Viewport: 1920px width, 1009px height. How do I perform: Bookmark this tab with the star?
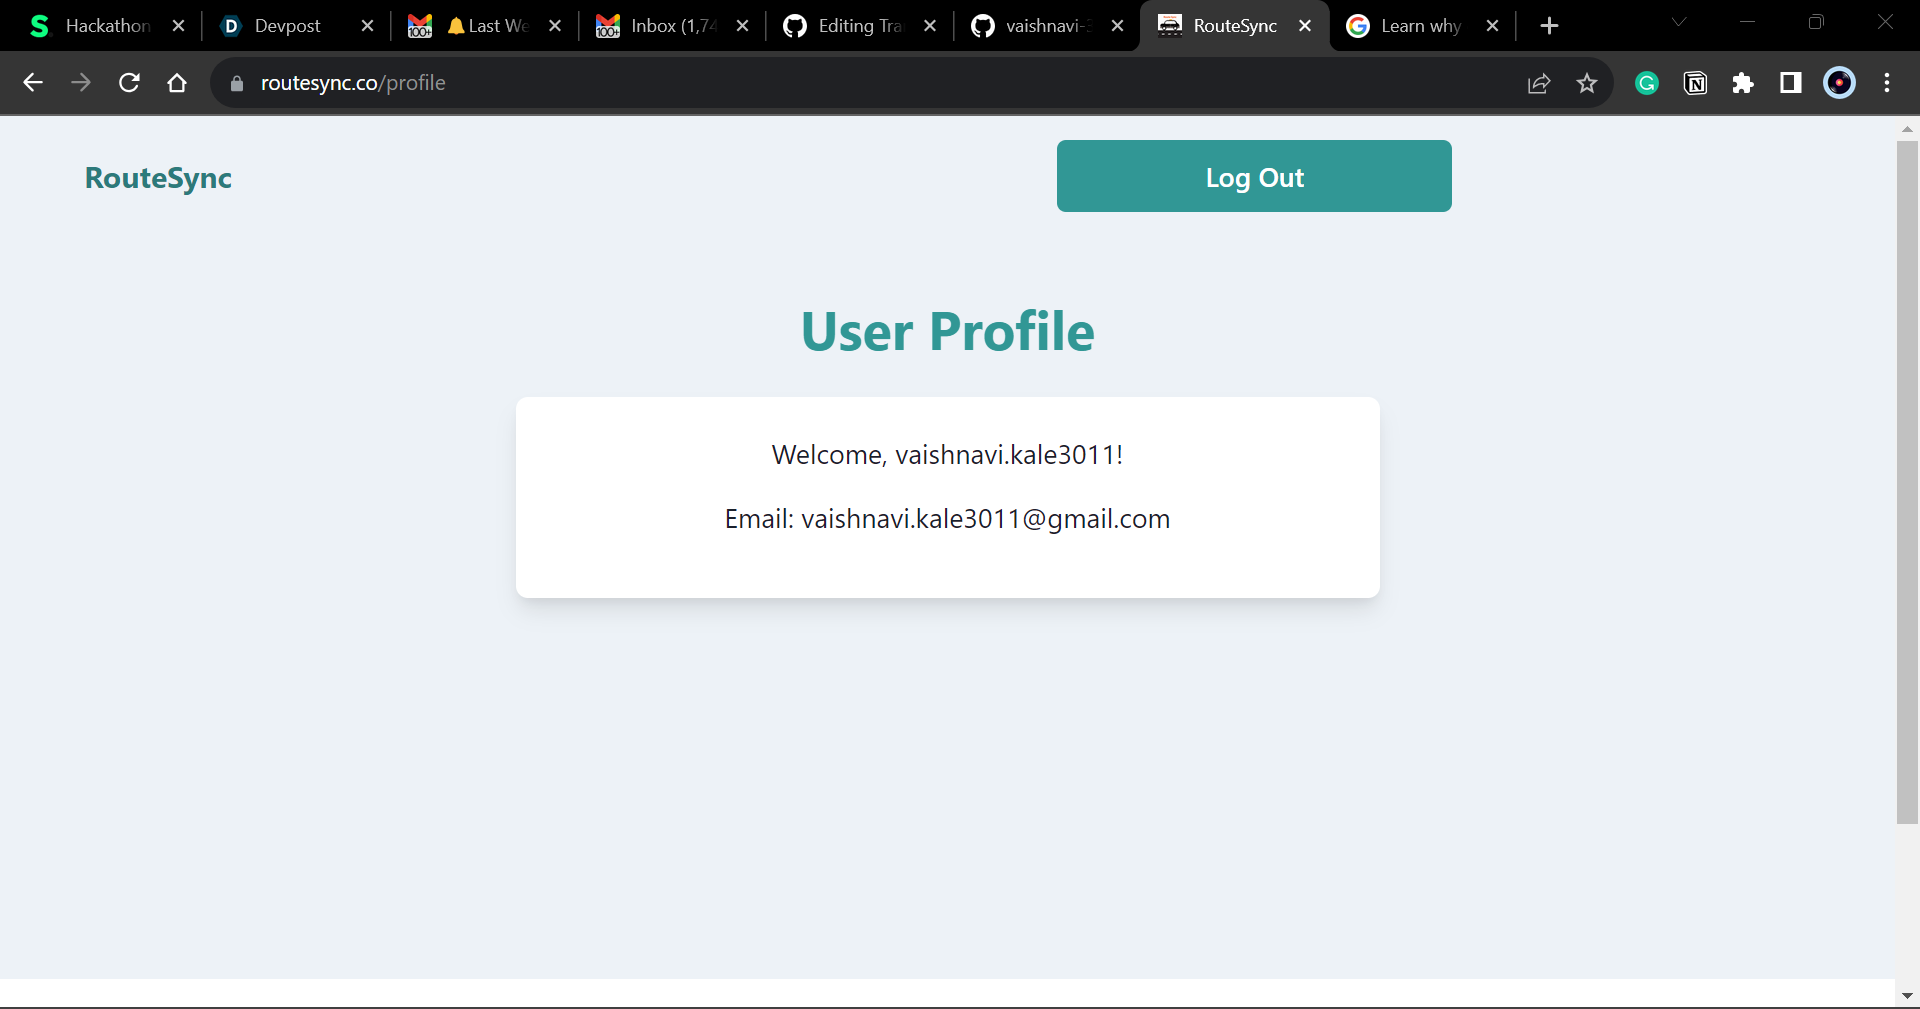point(1587,83)
